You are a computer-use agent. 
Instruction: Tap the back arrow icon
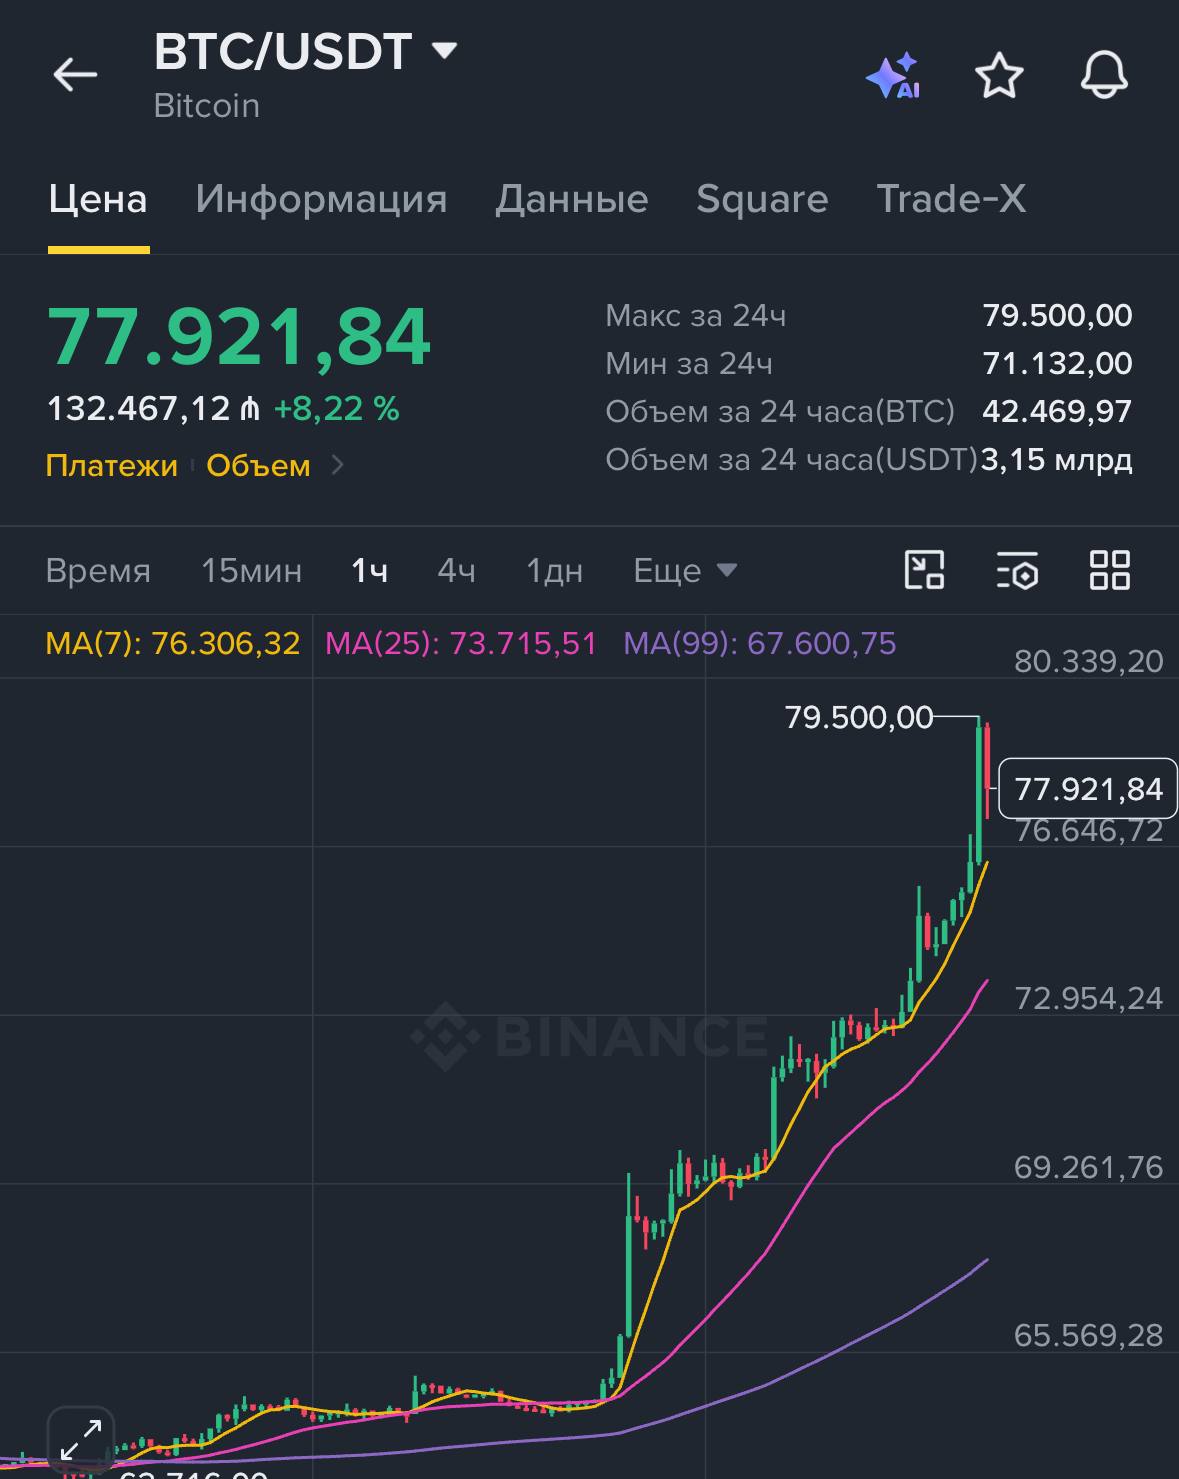pyautogui.click(x=75, y=75)
